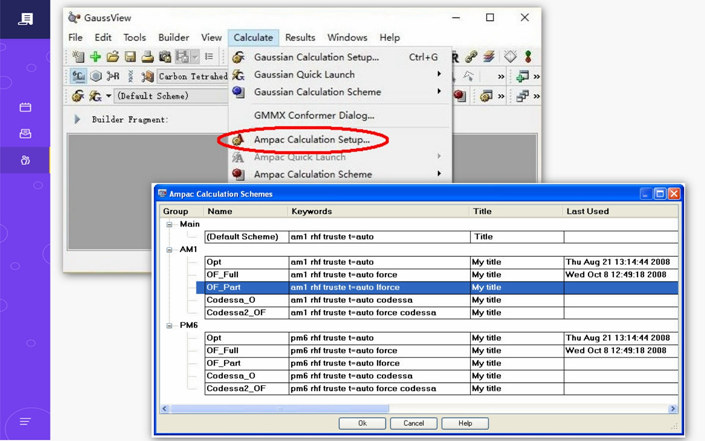
Task: Click the cascading windows icon in toolbar
Action: (522, 96)
